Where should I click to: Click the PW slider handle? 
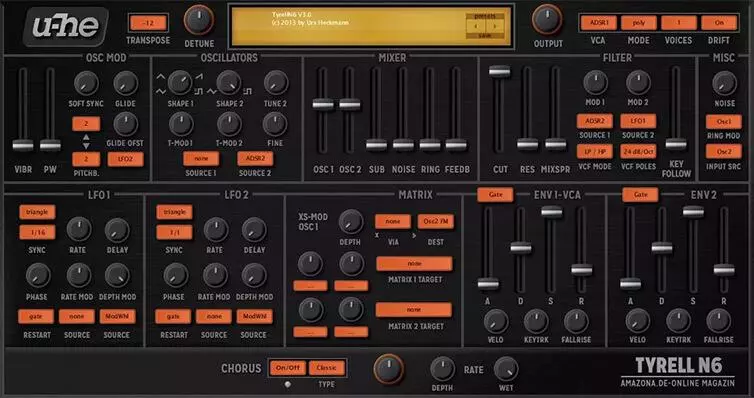click(x=50, y=145)
